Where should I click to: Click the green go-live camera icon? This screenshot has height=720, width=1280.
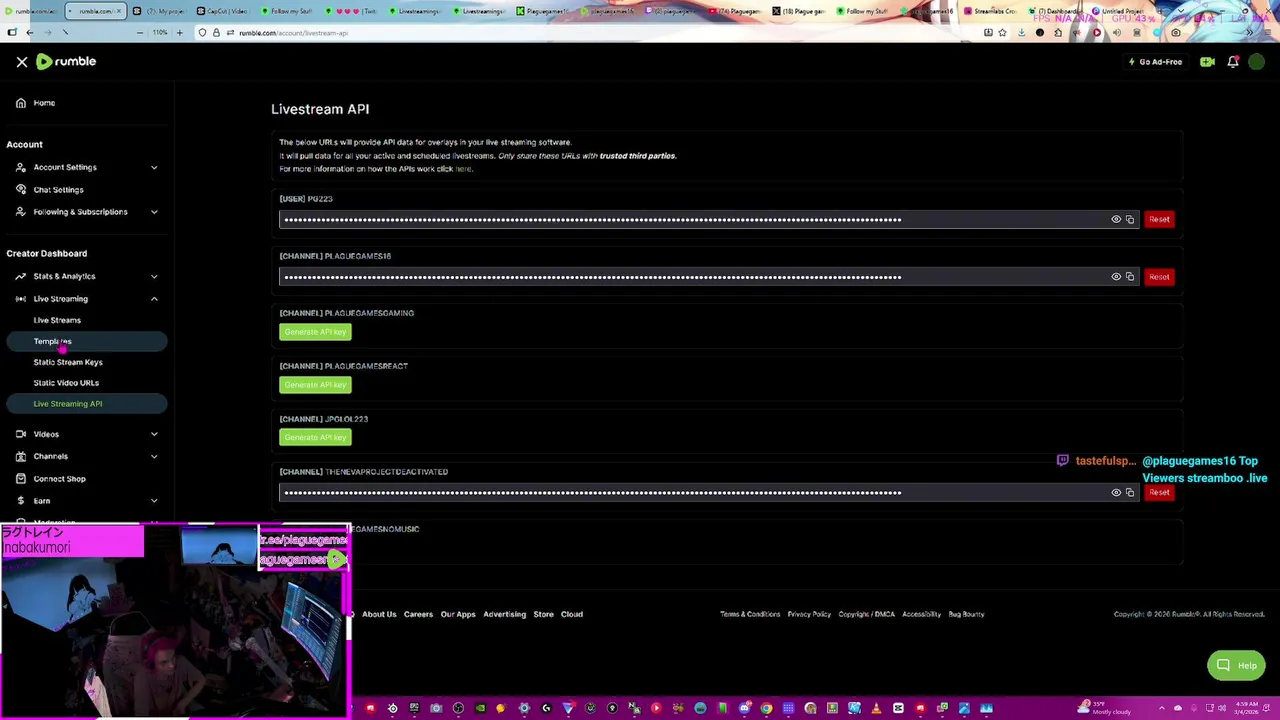pyautogui.click(x=1207, y=62)
